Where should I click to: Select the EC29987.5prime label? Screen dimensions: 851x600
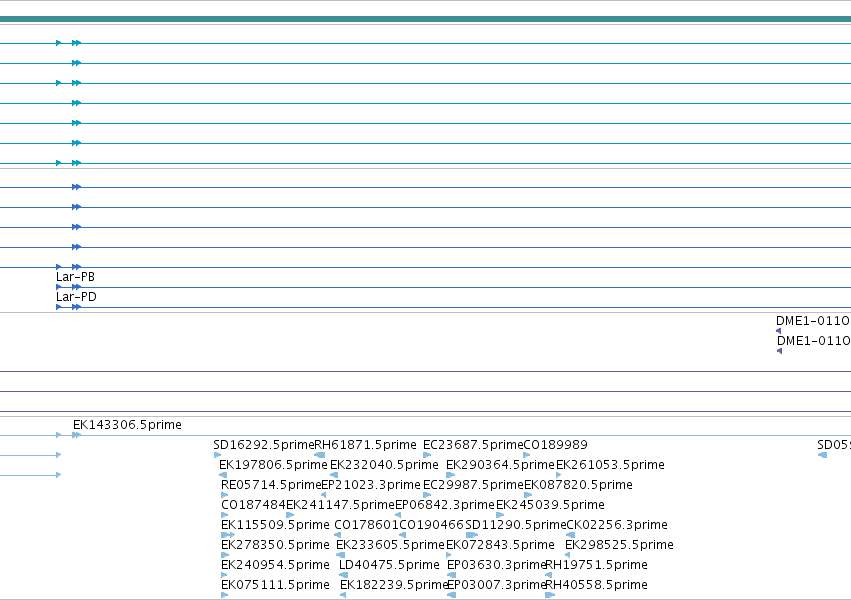[x=473, y=485]
